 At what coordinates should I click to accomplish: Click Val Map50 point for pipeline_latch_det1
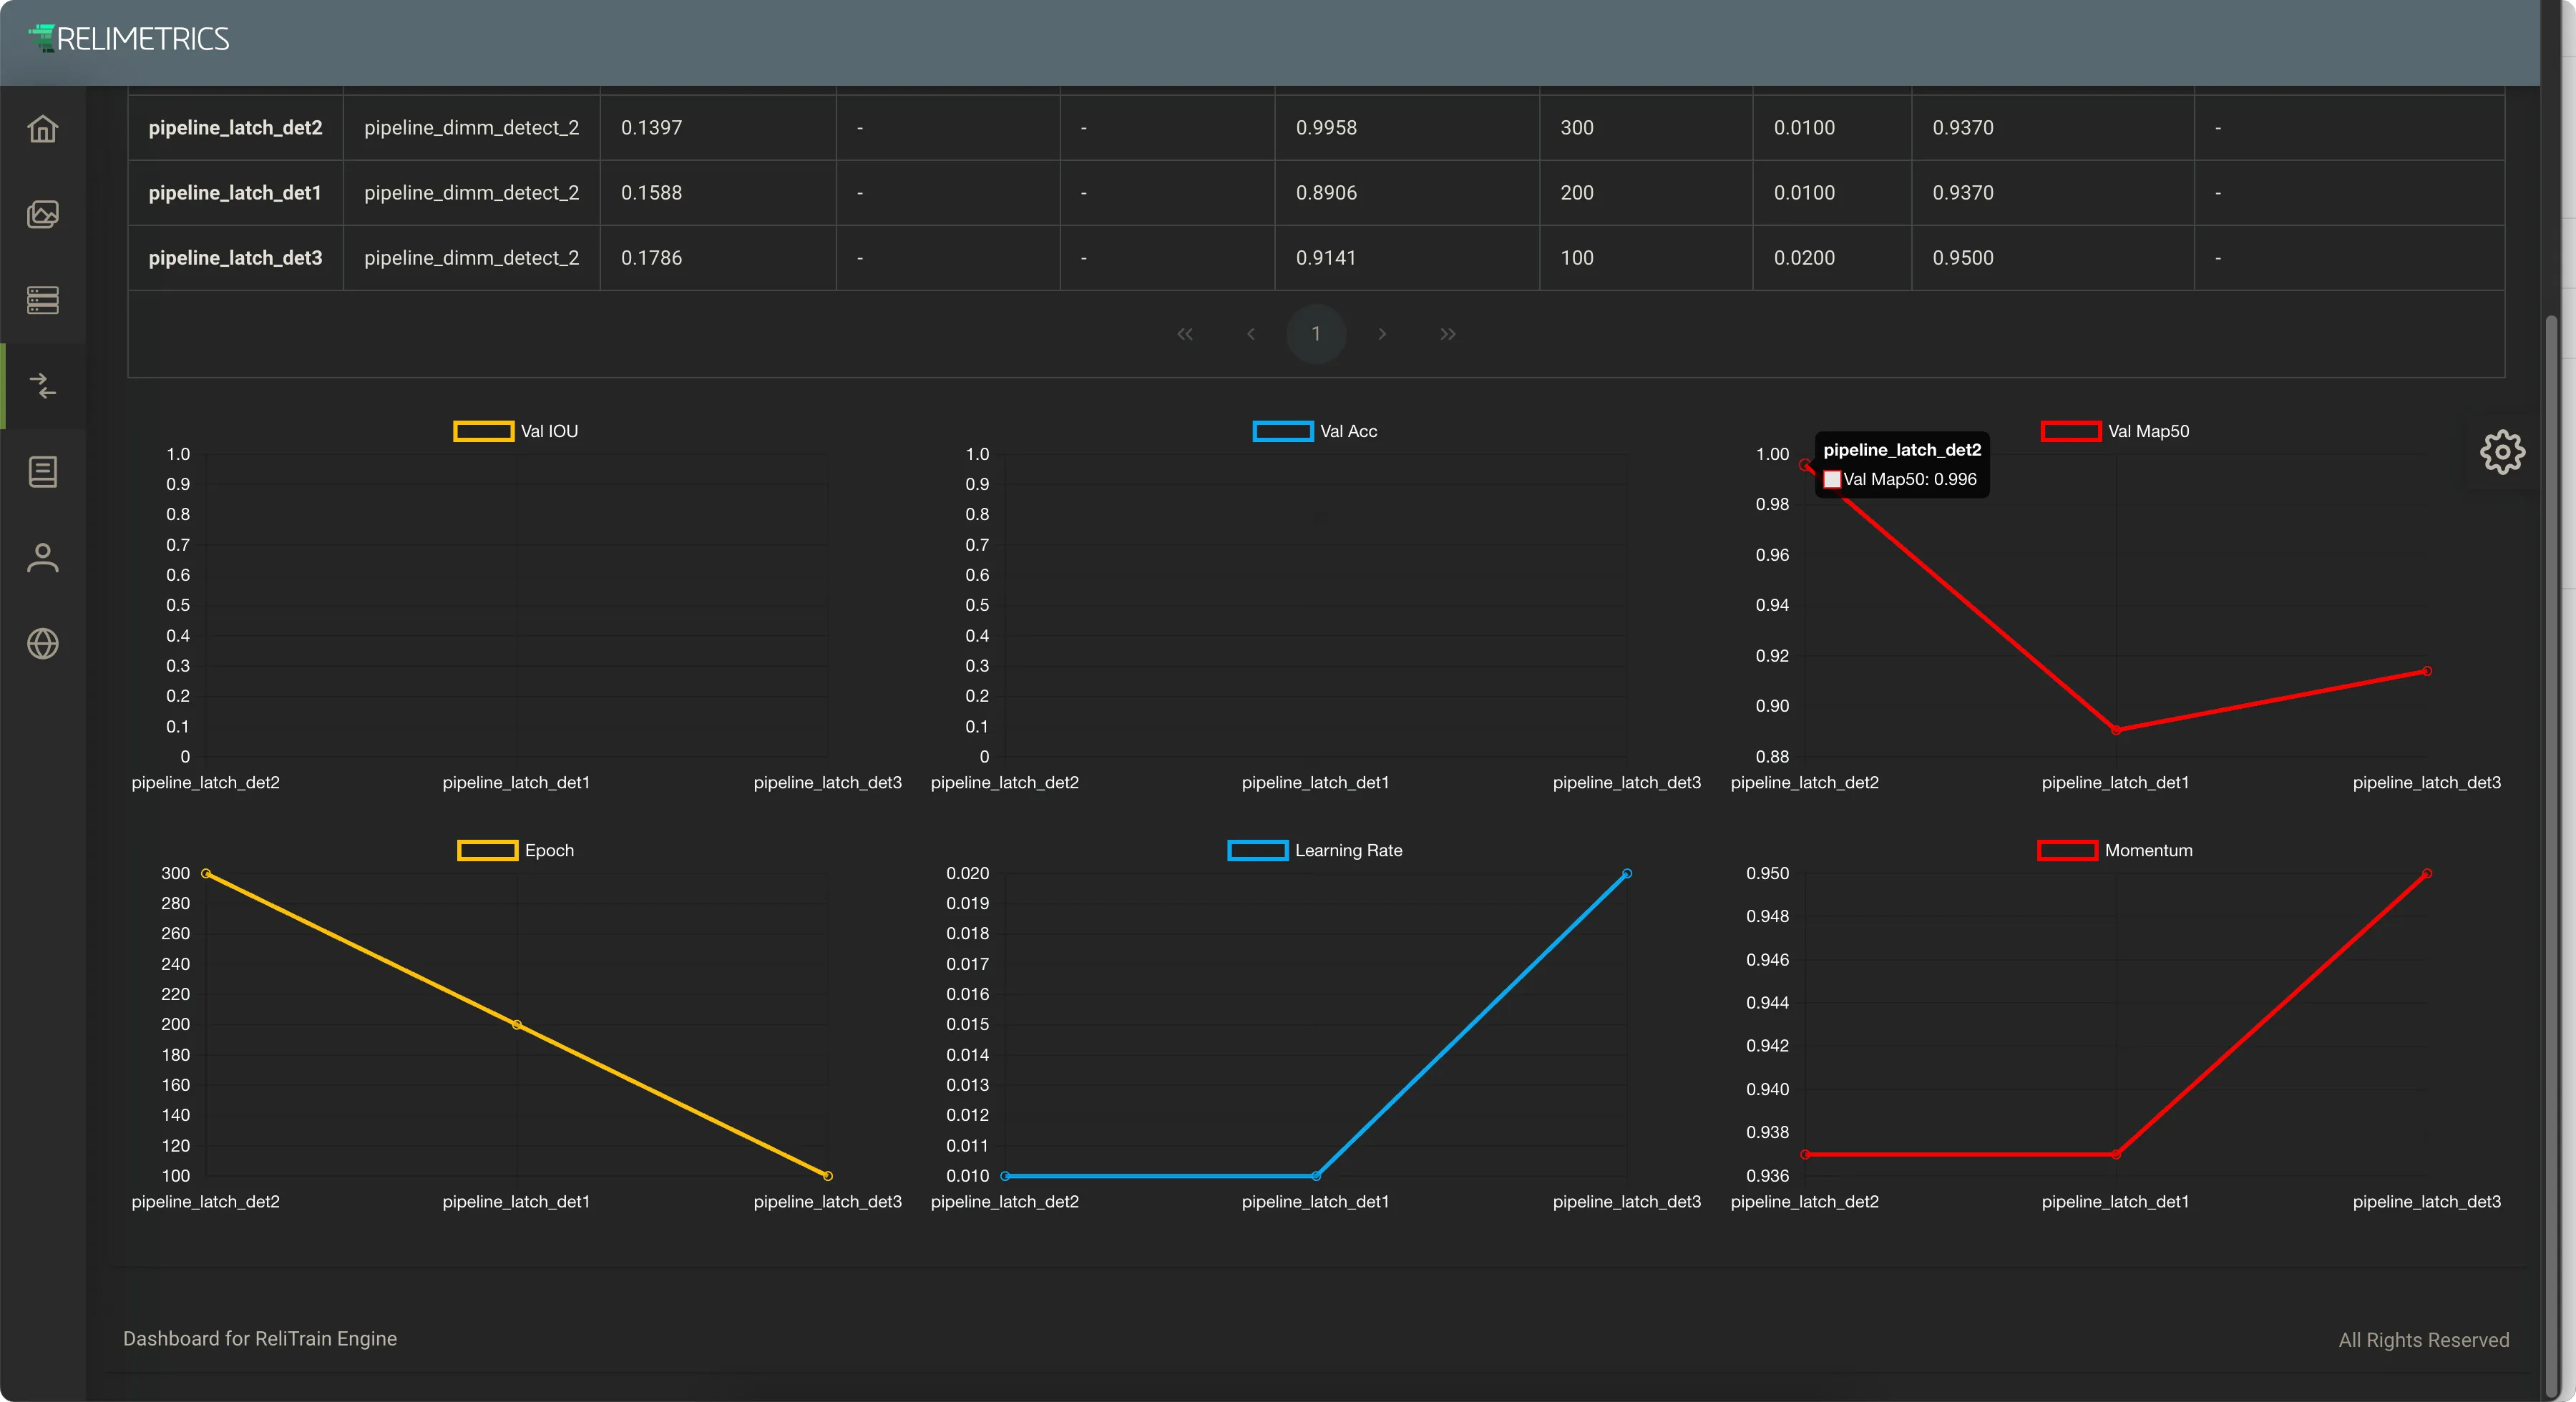[2116, 730]
